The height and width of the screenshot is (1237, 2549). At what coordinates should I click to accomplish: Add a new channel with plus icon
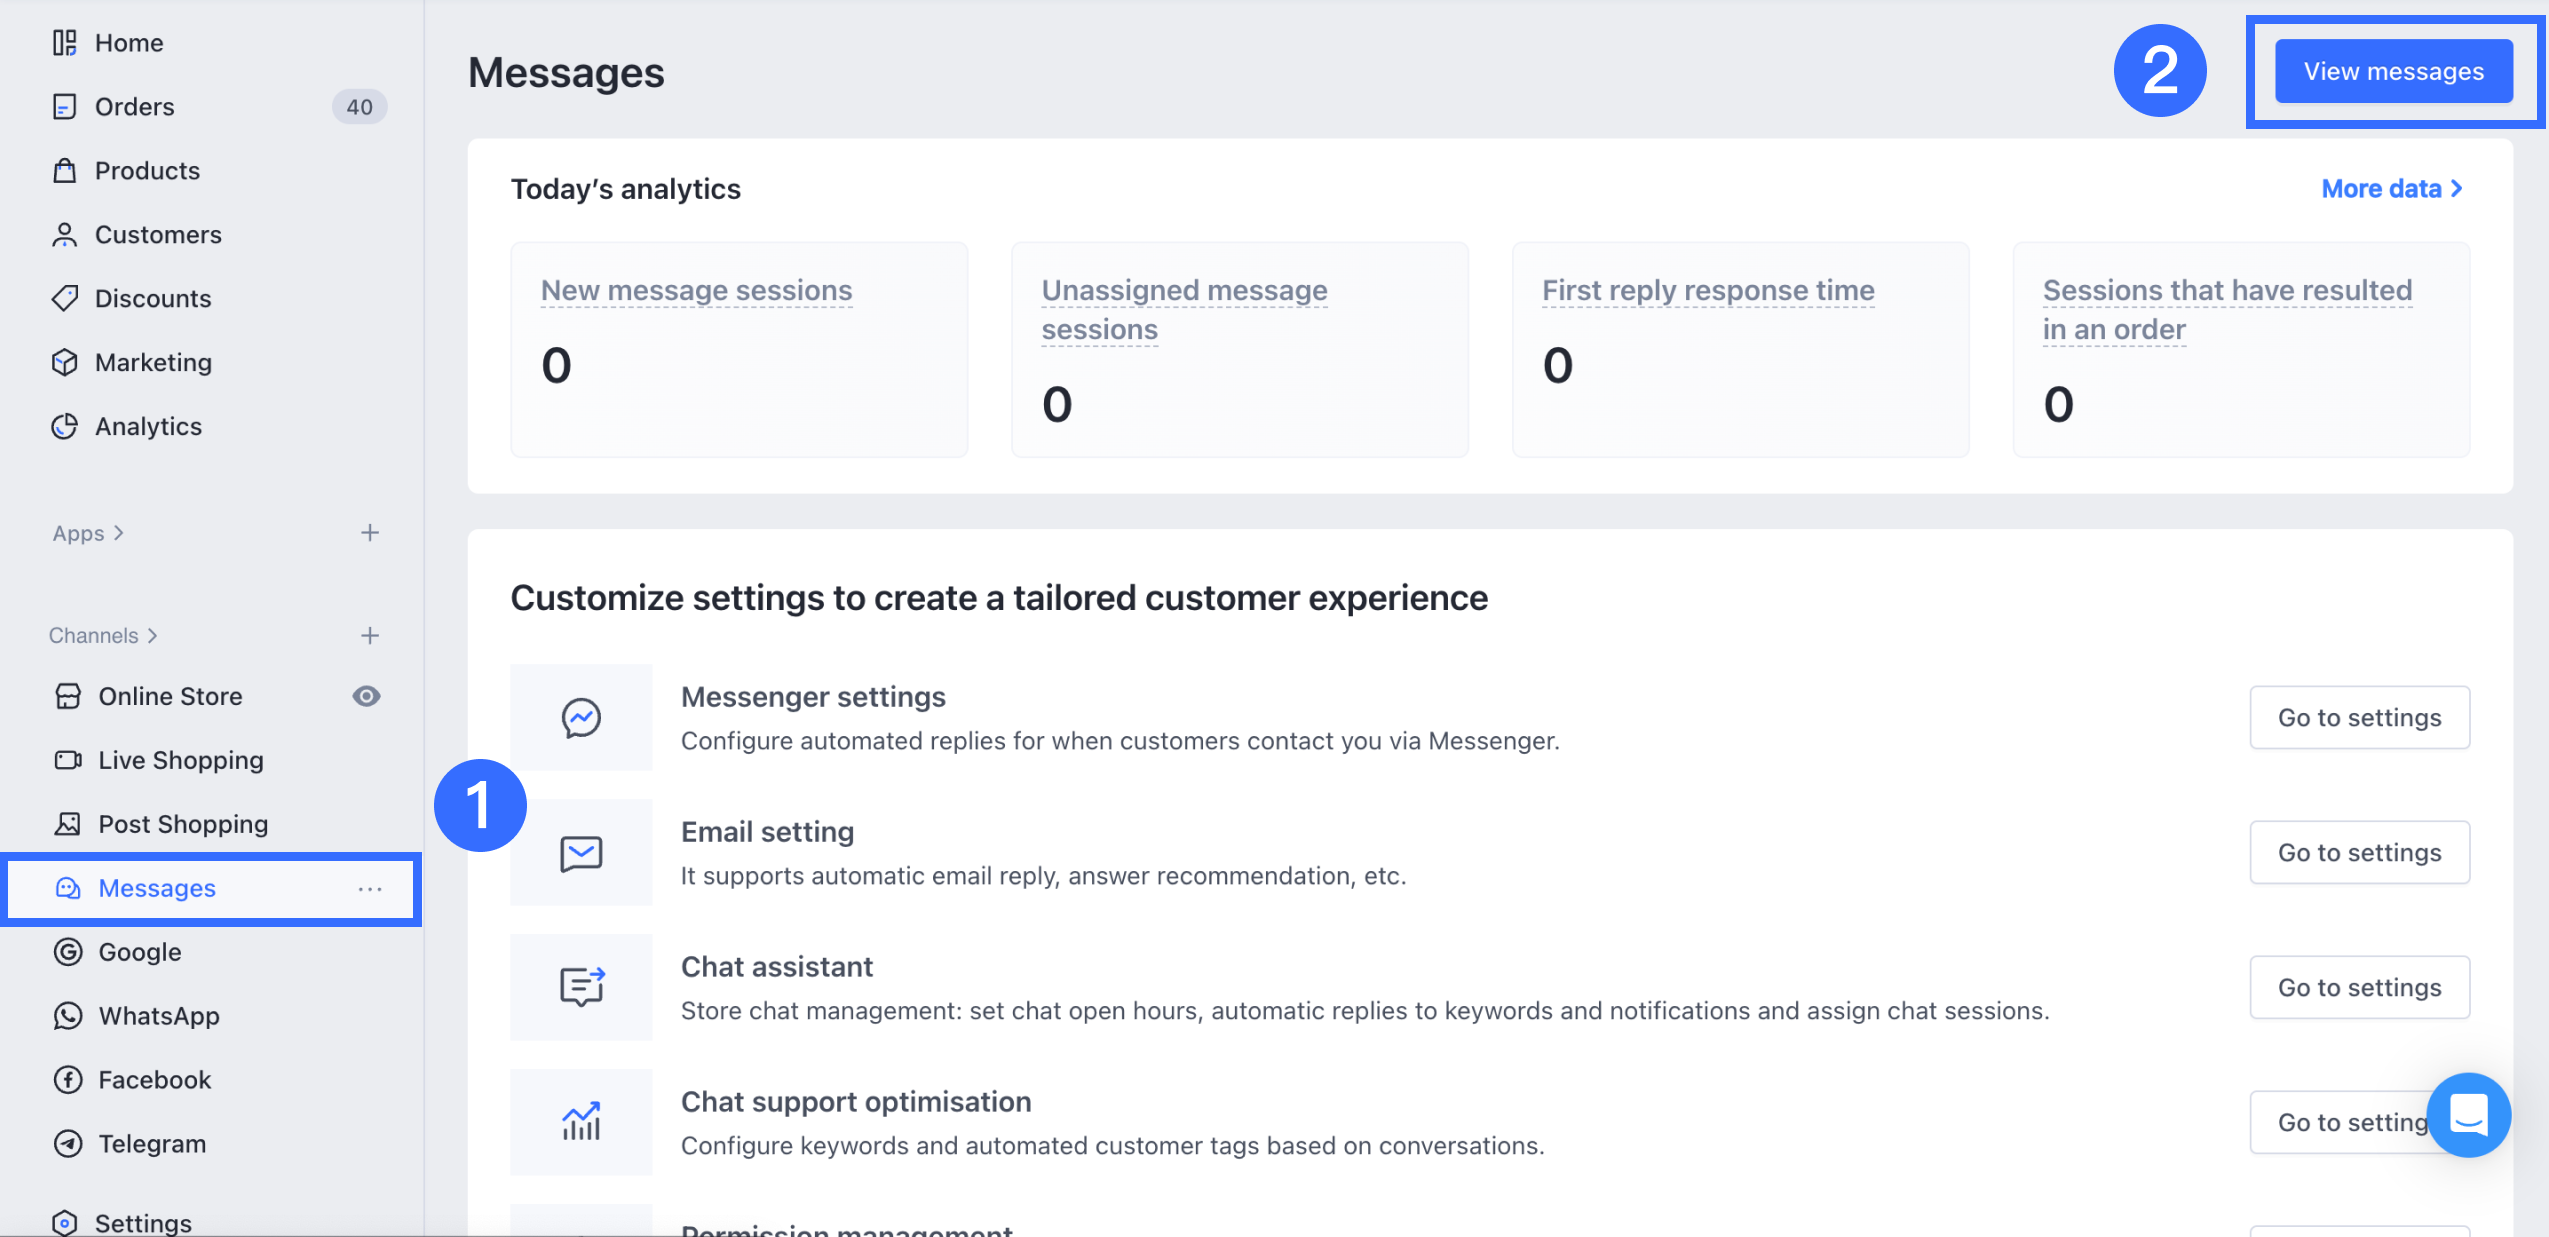(x=370, y=636)
